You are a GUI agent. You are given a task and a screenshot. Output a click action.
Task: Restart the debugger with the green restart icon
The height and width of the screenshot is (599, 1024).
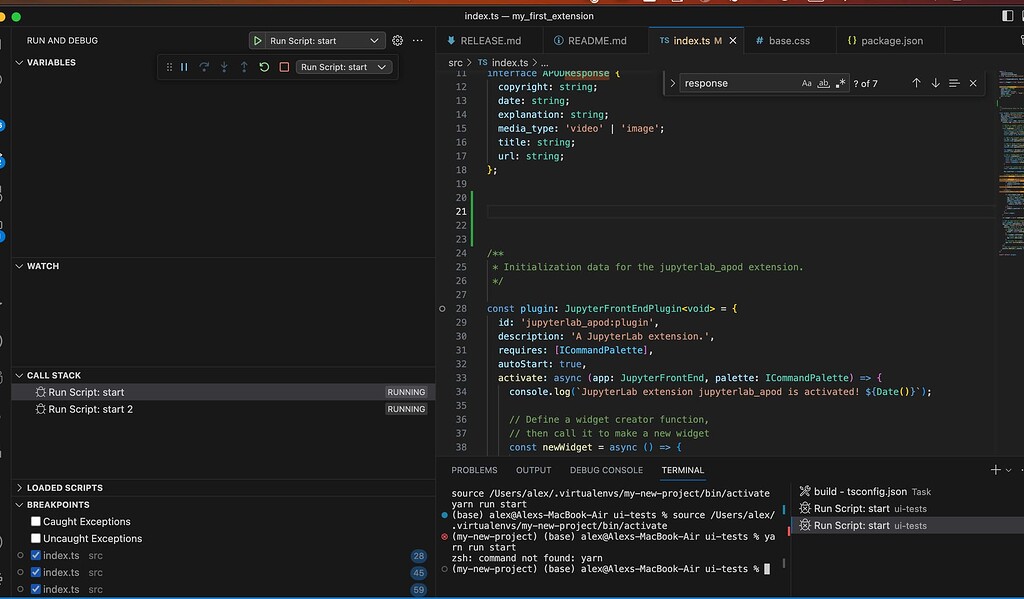pos(264,67)
